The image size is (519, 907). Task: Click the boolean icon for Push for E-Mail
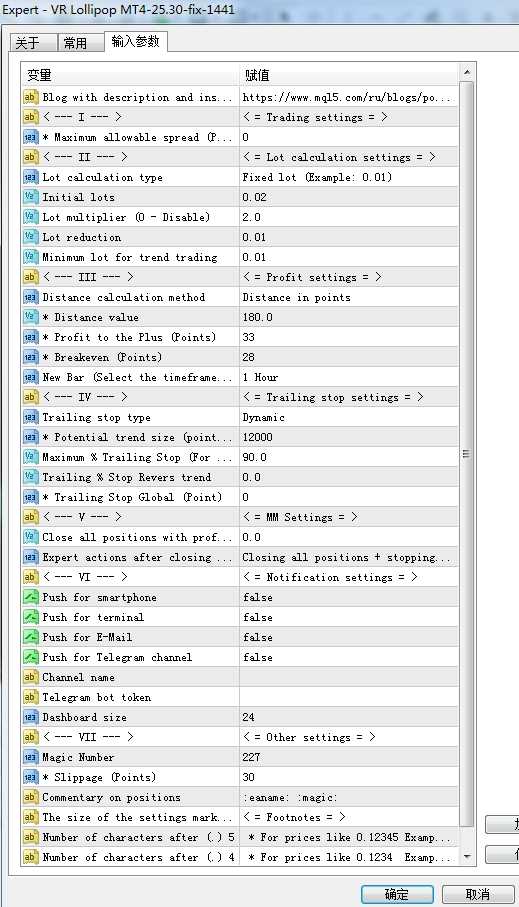point(30,637)
